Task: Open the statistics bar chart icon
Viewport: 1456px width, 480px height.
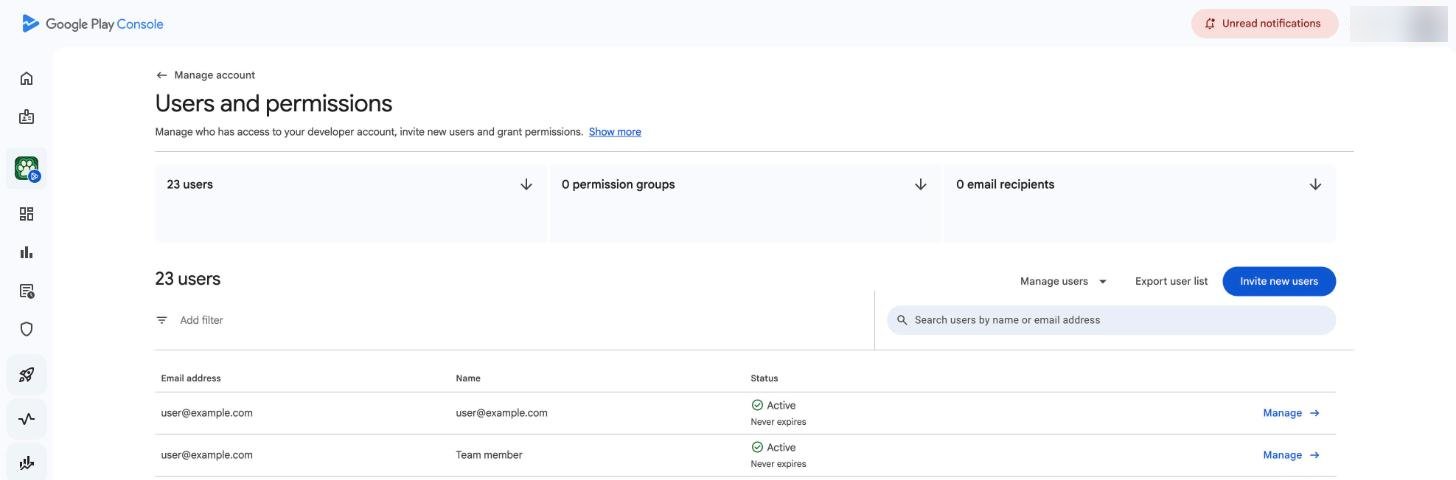Action: 27,252
